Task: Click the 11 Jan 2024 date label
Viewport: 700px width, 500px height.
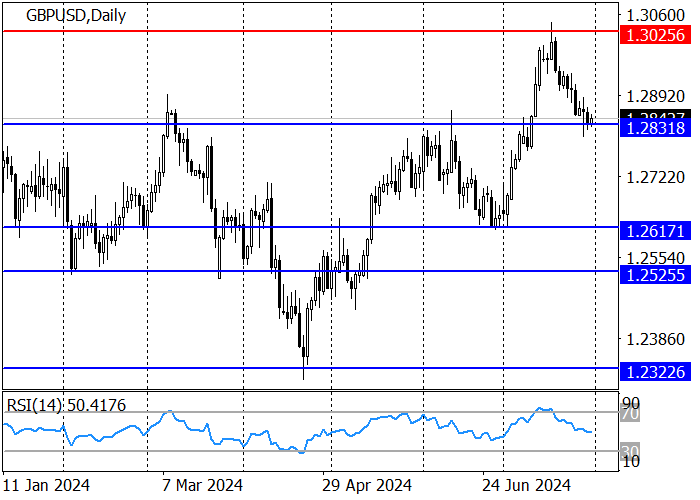Action: click(46, 485)
